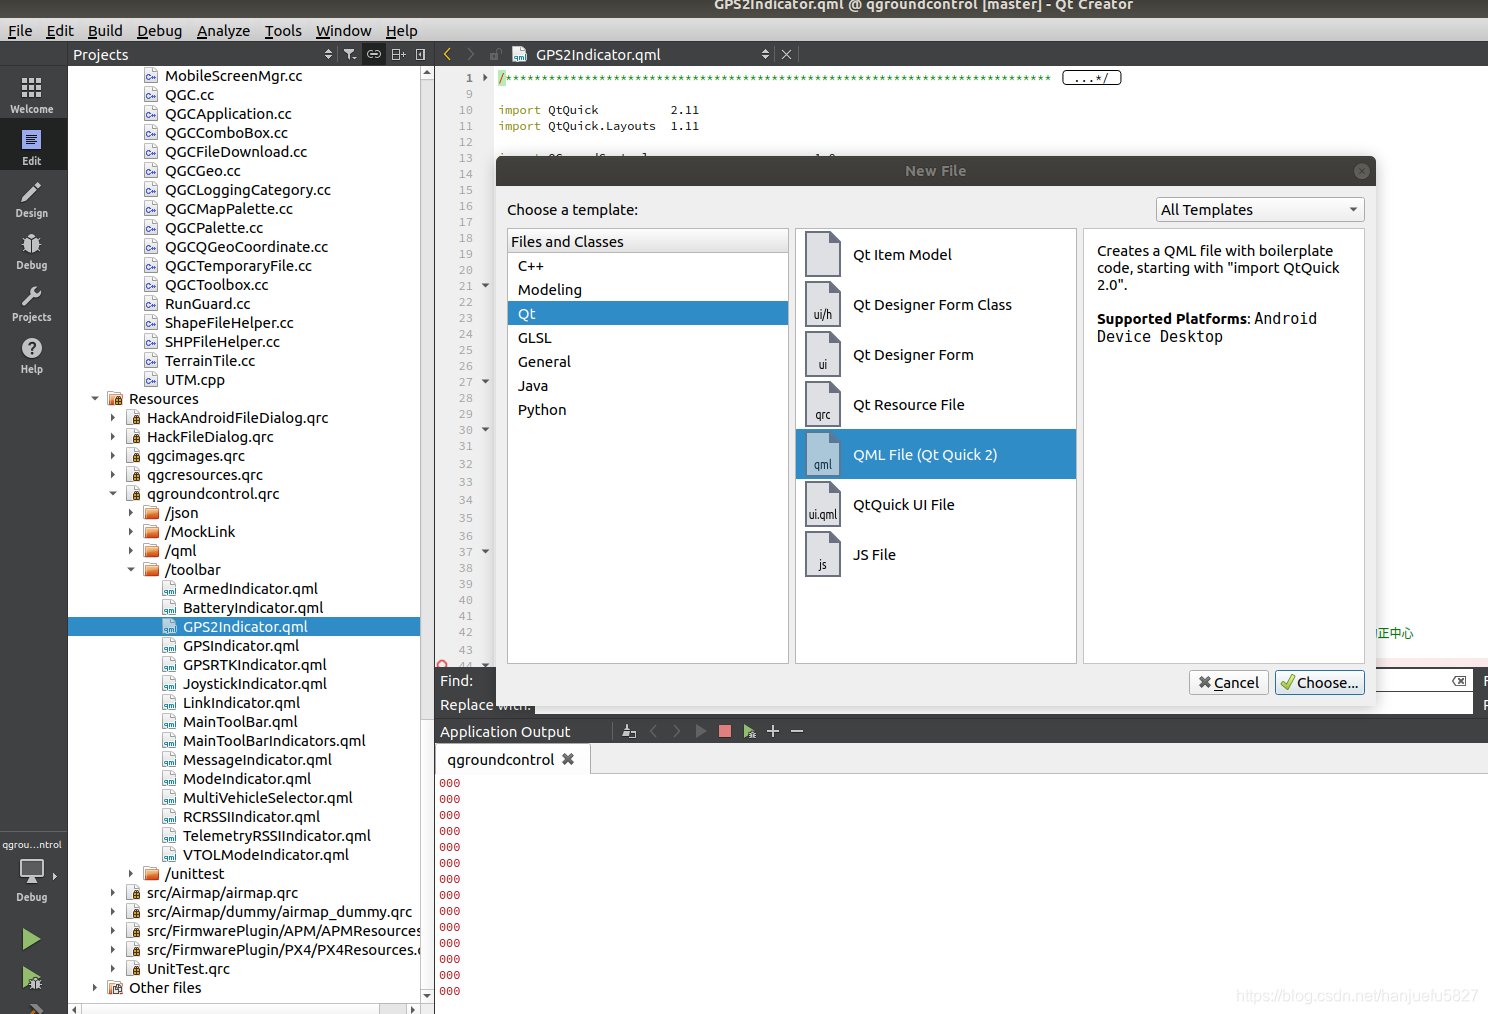This screenshot has height=1014, width=1488.
Task: Select the C++ category
Action: pos(648,266)
